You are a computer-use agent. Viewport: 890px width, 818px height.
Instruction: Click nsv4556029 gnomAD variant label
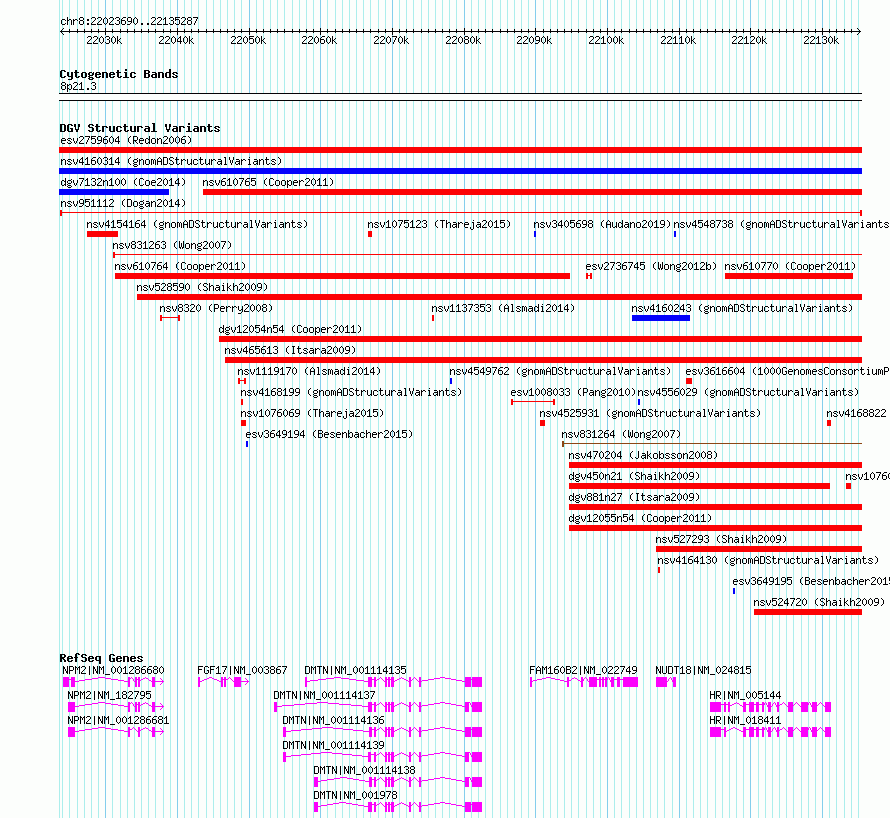(x=748, y=392)
